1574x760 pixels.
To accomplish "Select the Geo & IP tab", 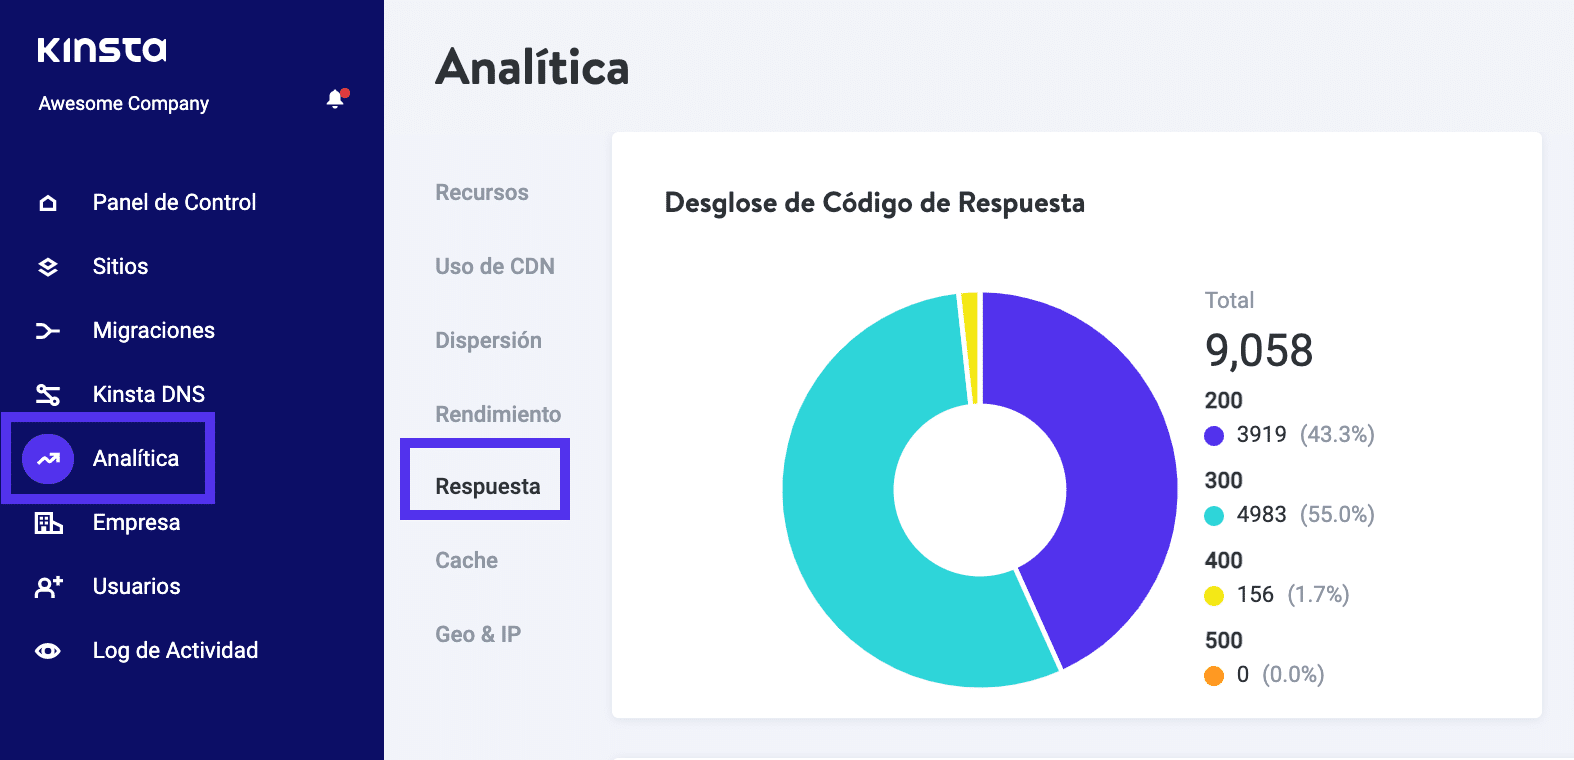I will (478, 635).
